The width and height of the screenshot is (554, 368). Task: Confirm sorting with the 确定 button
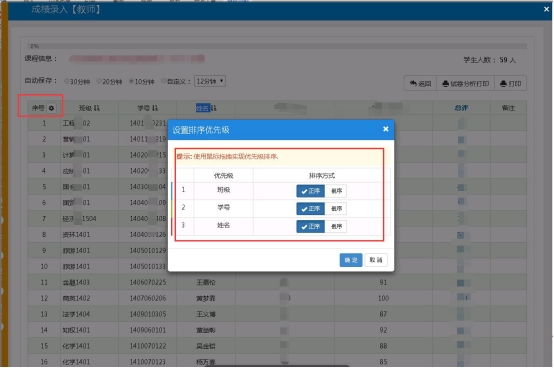[351, 260]
